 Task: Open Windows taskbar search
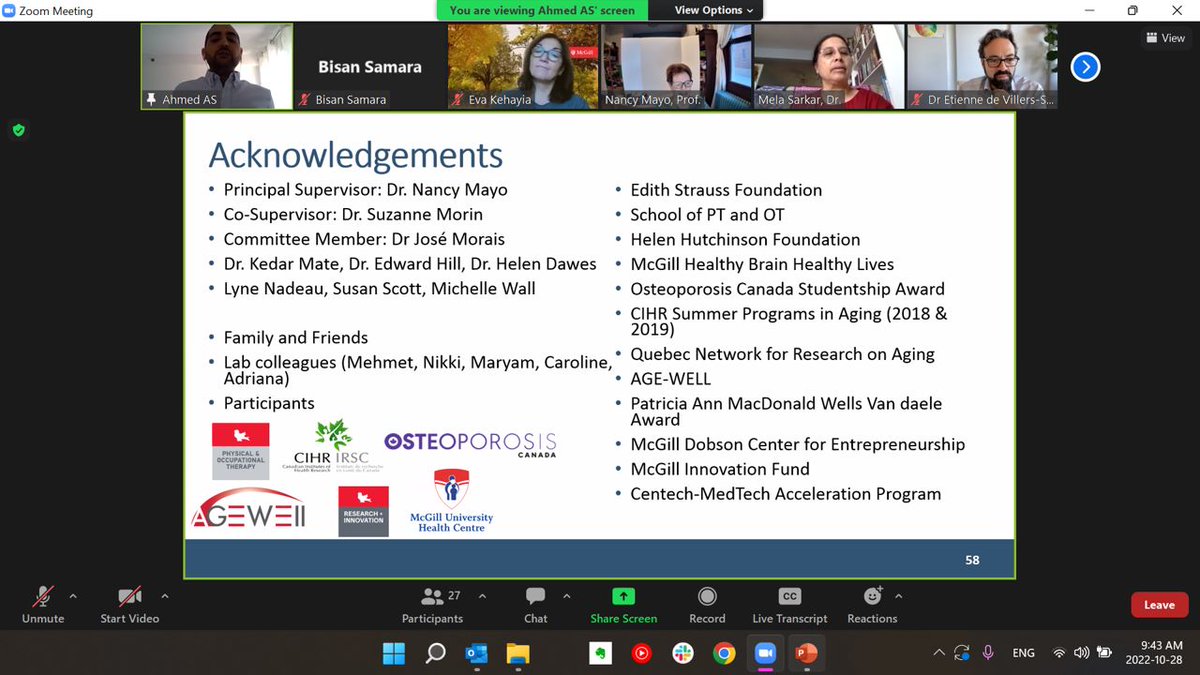point(435,653)
